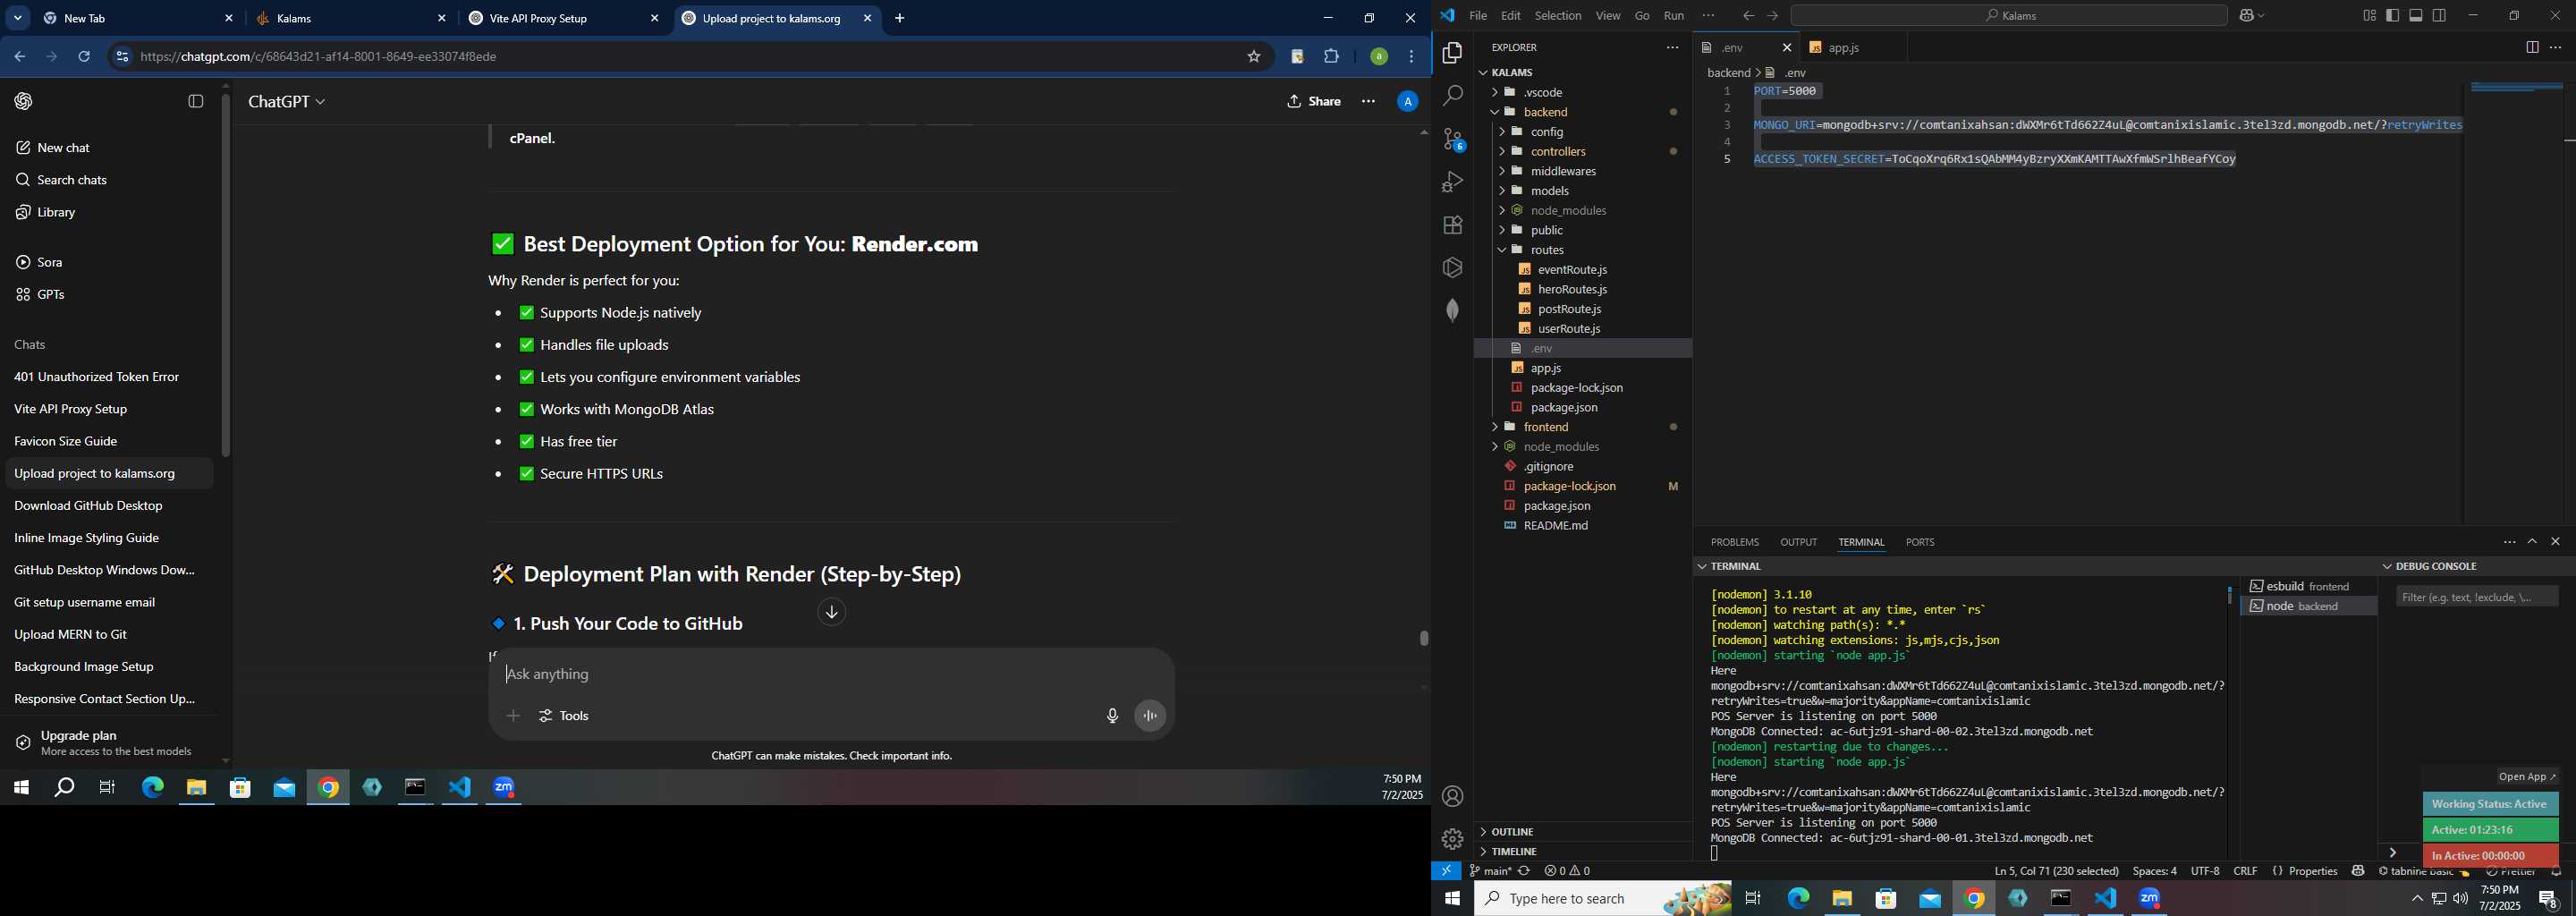
Task: Click the ChatGPT profile avatar A
Action: pos(1407,101)
